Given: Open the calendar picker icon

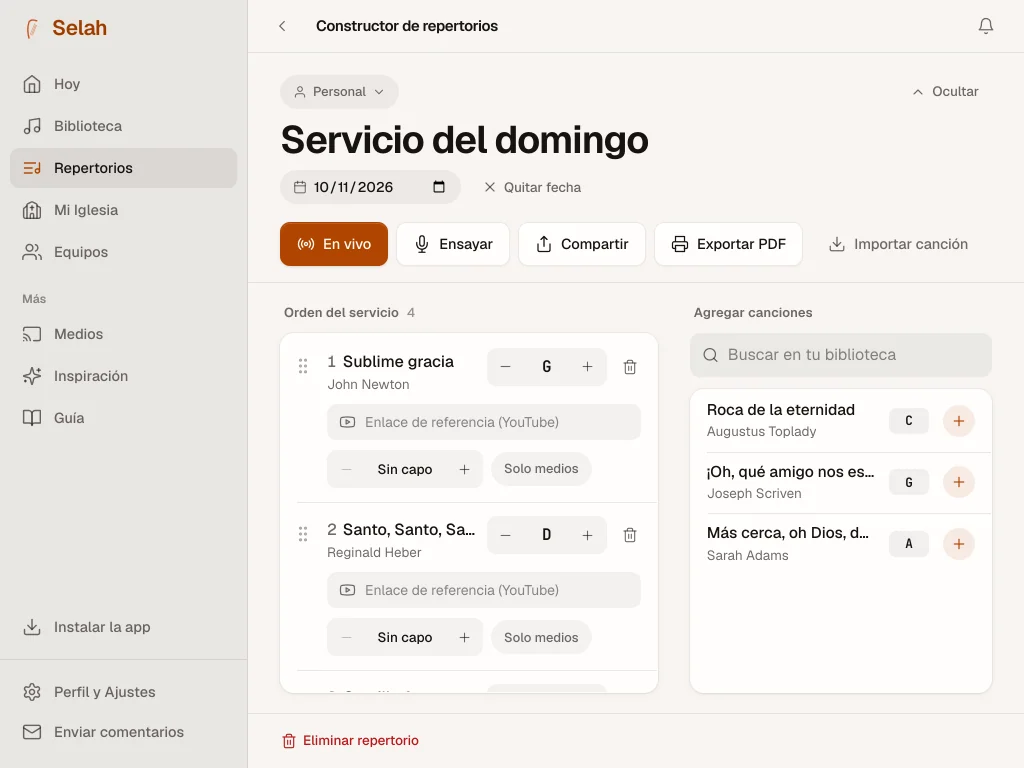Looking at the screenshot, I should [x=439, y=187].
